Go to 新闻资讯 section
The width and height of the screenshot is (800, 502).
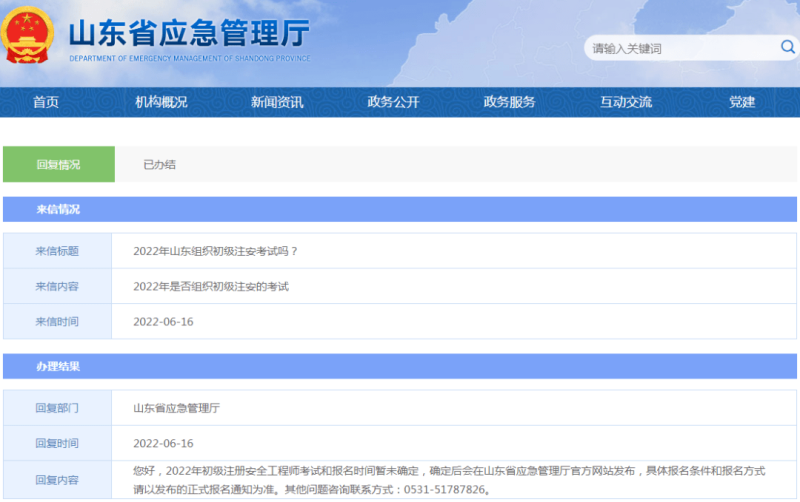coord(277,102)
